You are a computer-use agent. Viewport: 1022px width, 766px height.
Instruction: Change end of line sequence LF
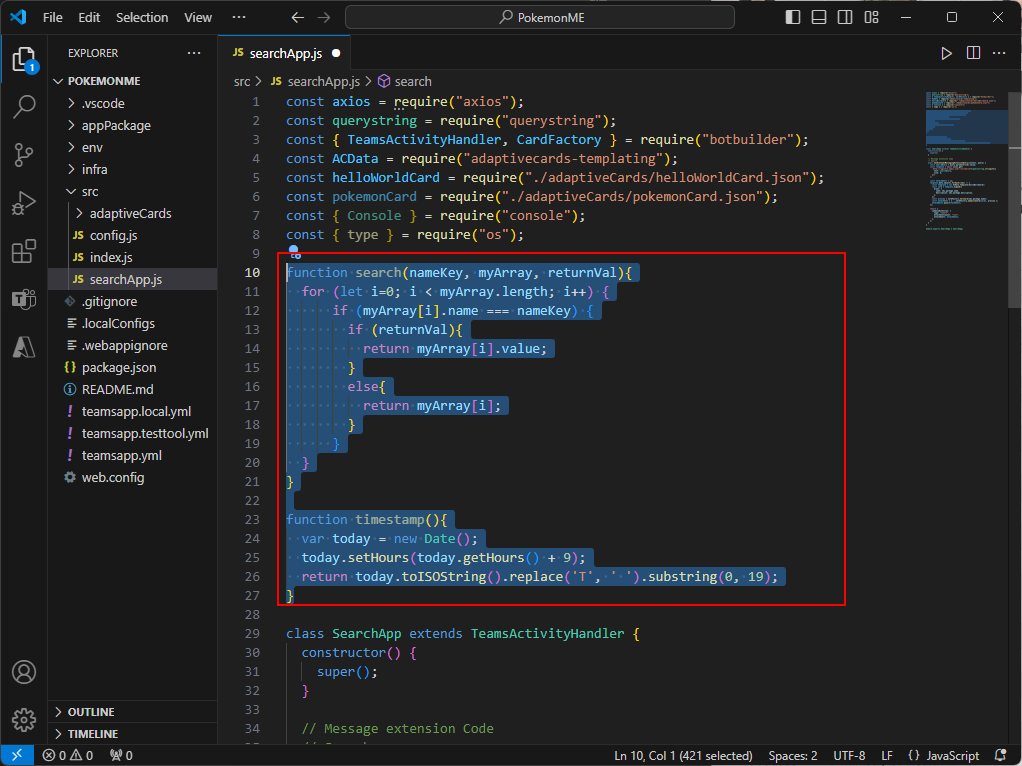[x=887, y=756]
